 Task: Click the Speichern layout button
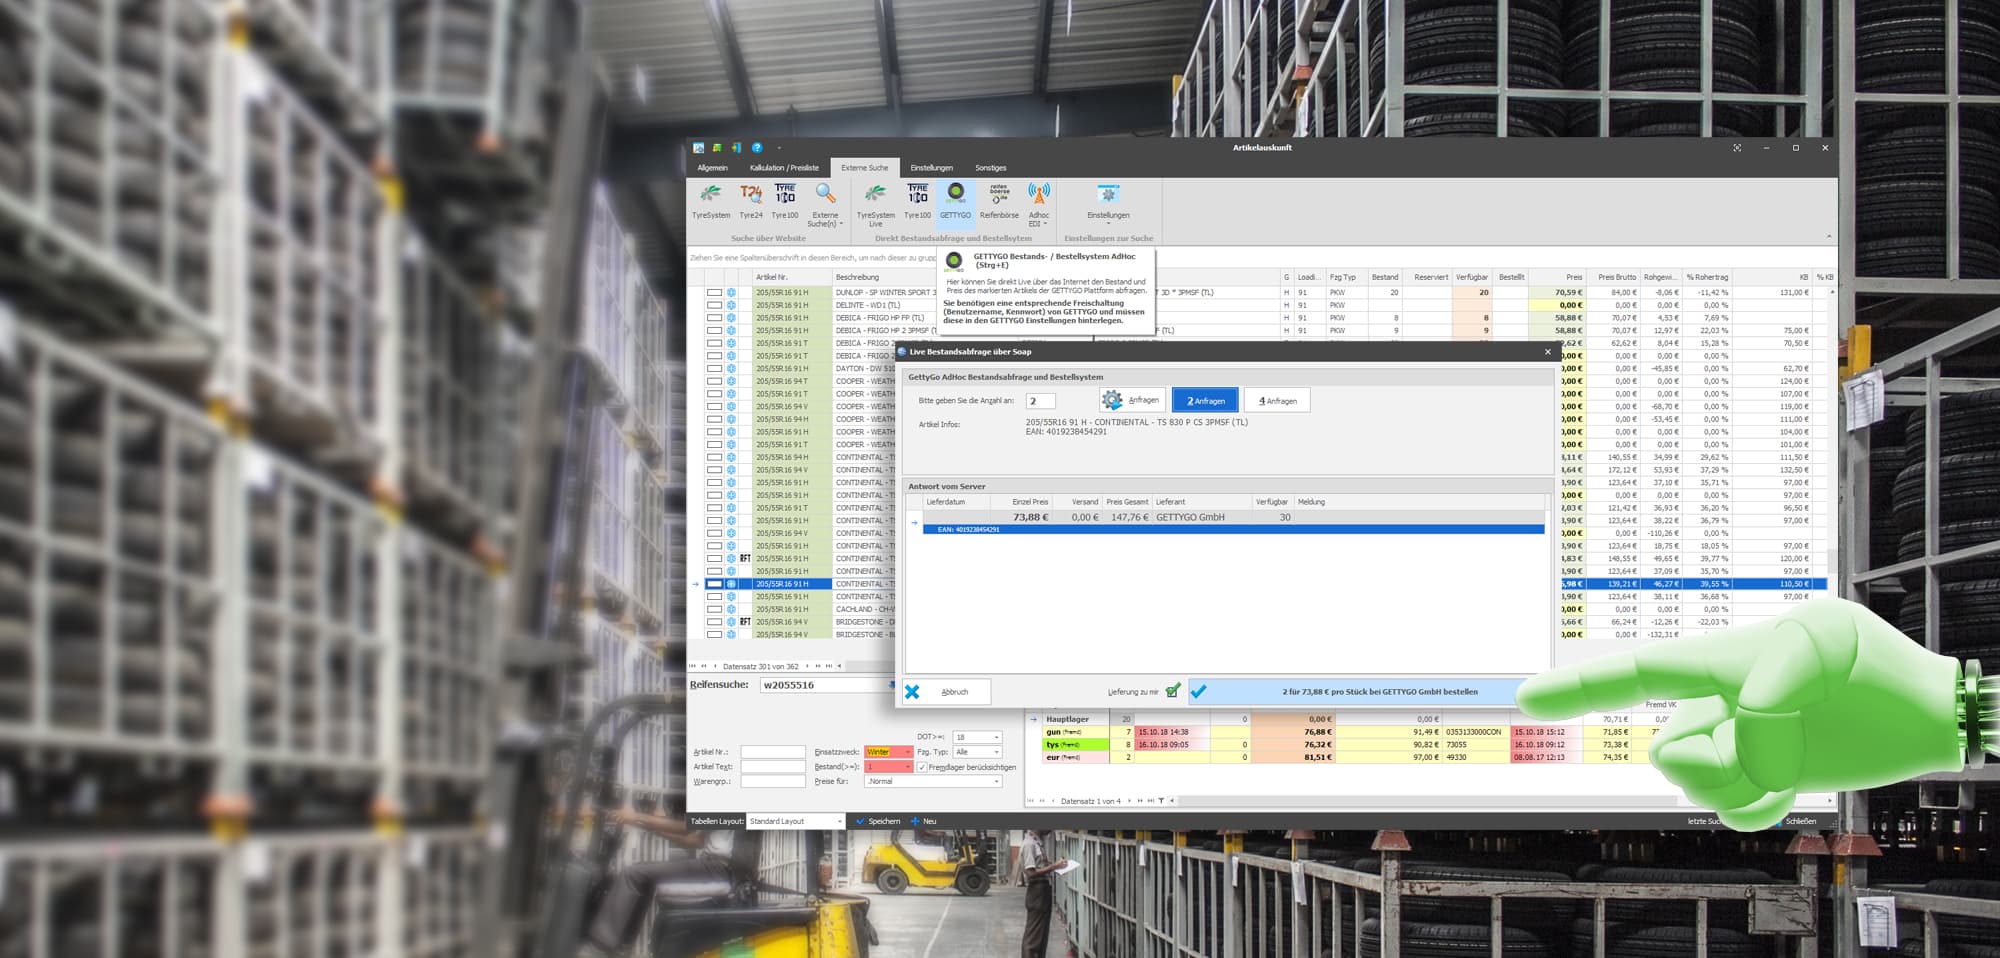(x=877, y=821)
